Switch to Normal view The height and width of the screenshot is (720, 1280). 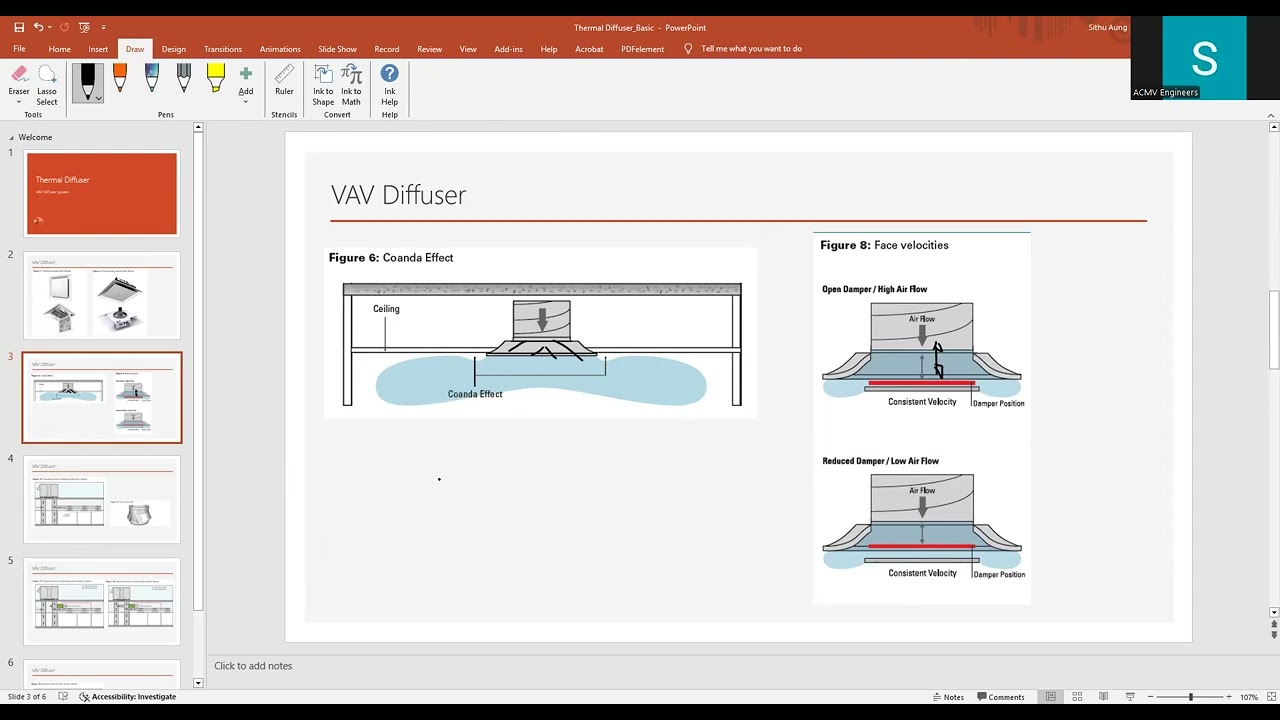point(1050,697)
